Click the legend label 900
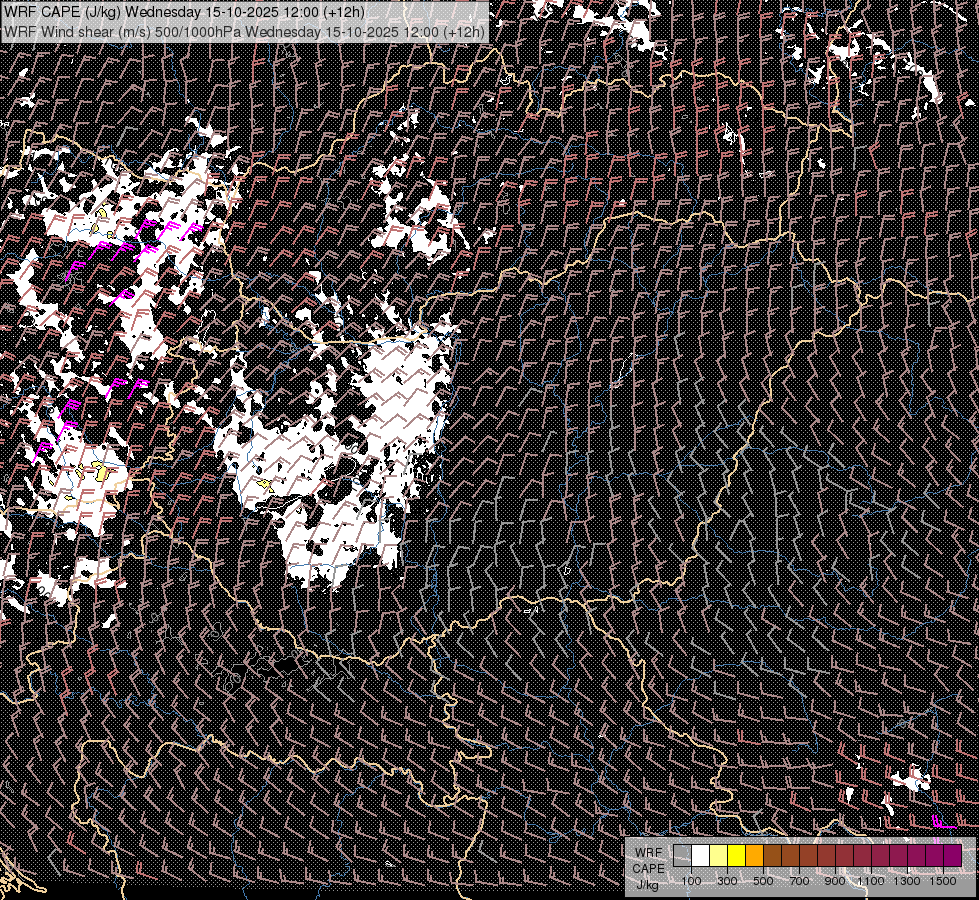979x900 pixels. coord(835,881)
